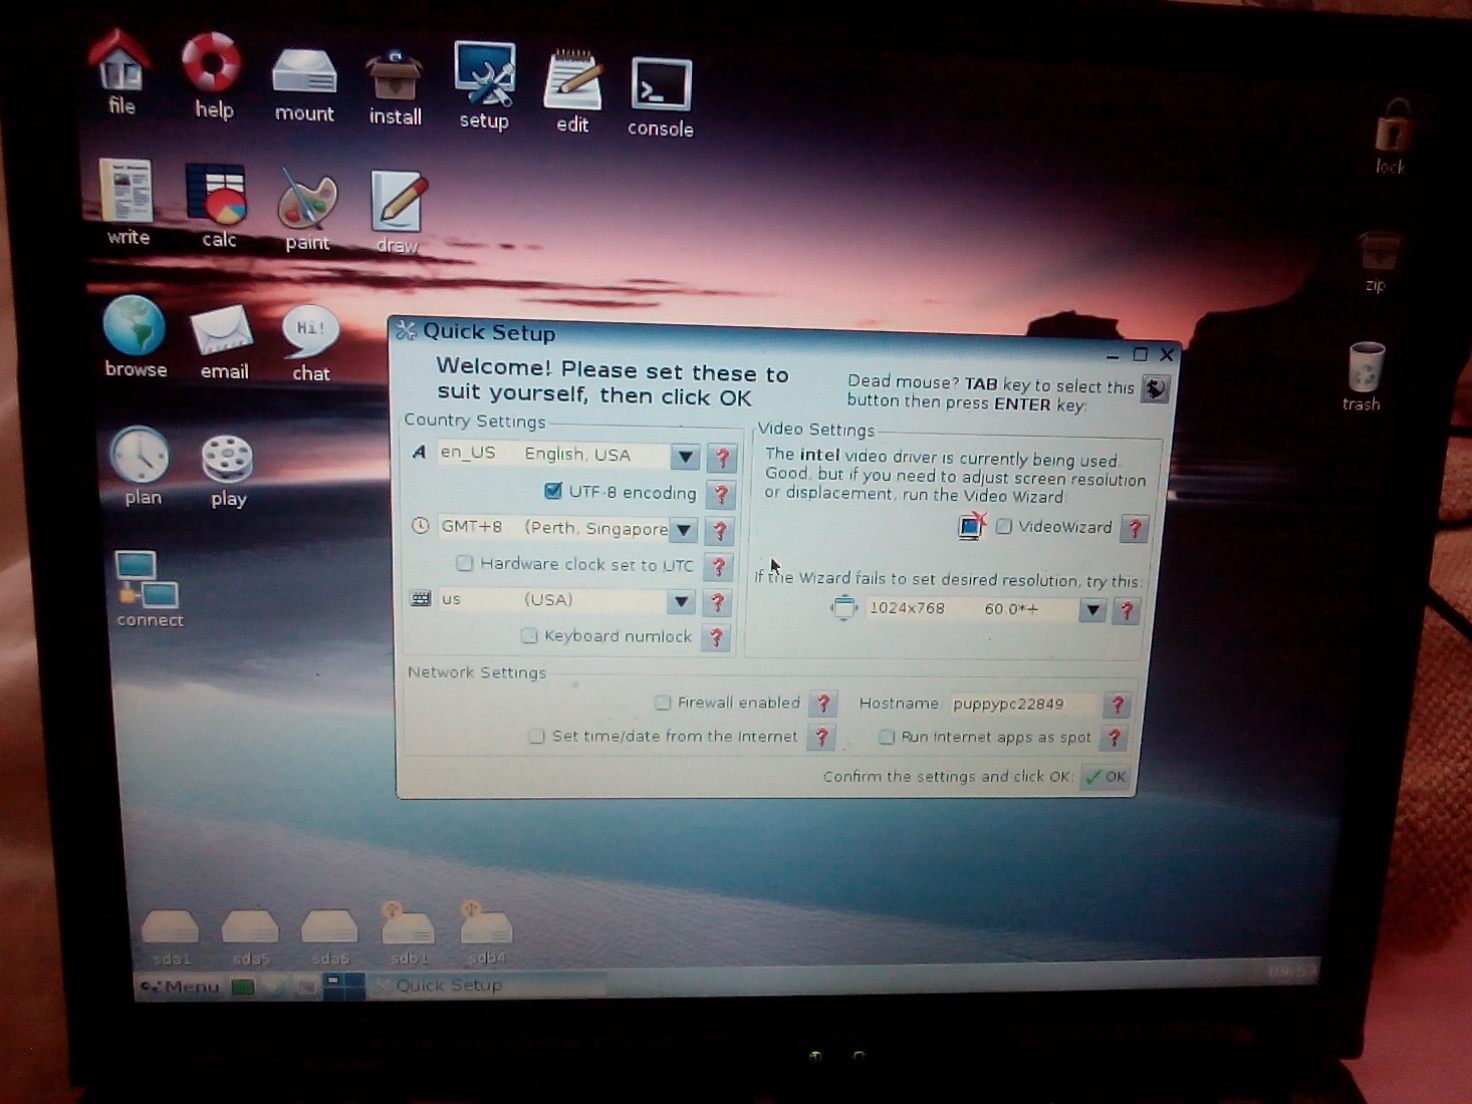This screenshot has height=1104, width=1472.
Task: Open the email envelope icon
Action: click(223, 341)
